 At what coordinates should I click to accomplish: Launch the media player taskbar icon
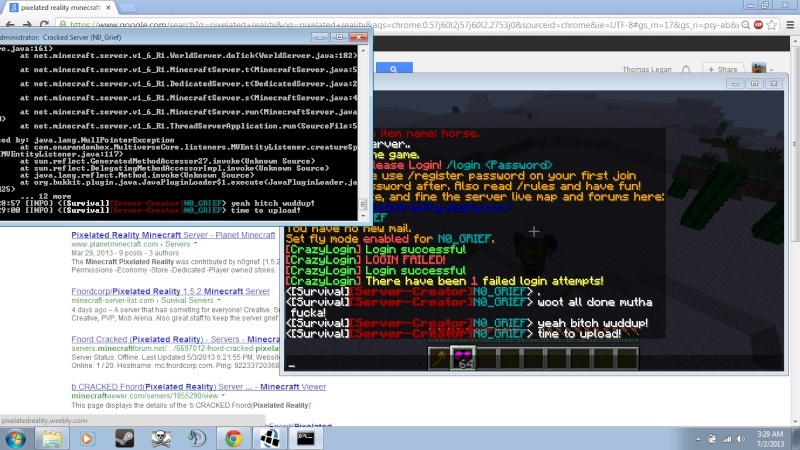[x=87, y=439]
